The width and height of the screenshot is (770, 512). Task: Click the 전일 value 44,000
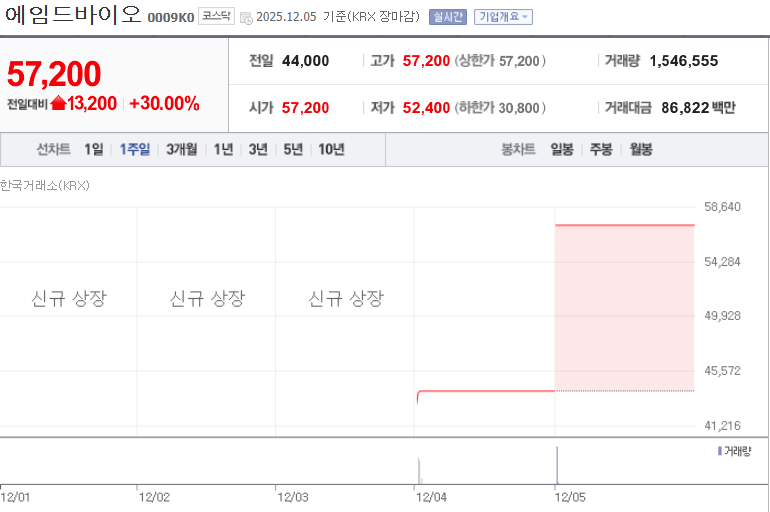click(x=305, y=61)
